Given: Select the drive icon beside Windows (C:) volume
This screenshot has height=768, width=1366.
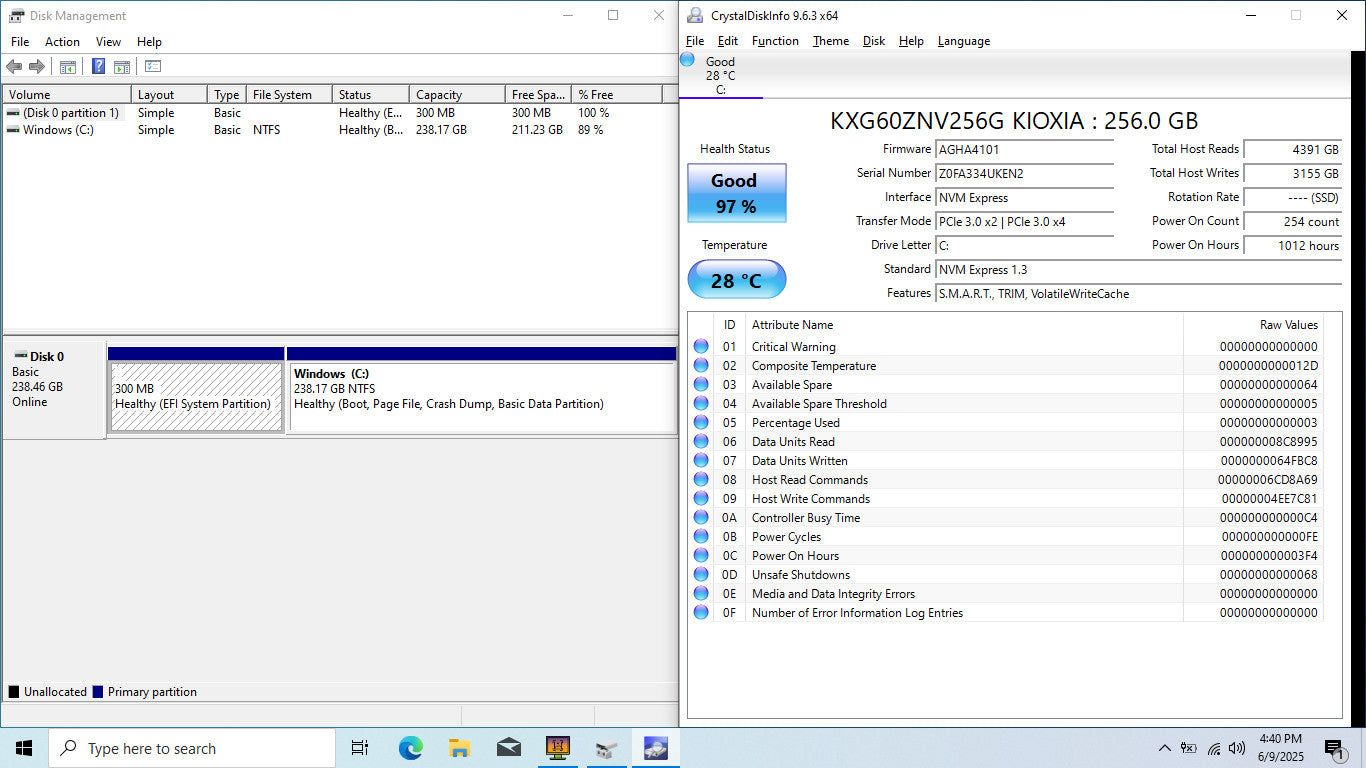Looking at the screenshot, I should click(x=13, y=130).
